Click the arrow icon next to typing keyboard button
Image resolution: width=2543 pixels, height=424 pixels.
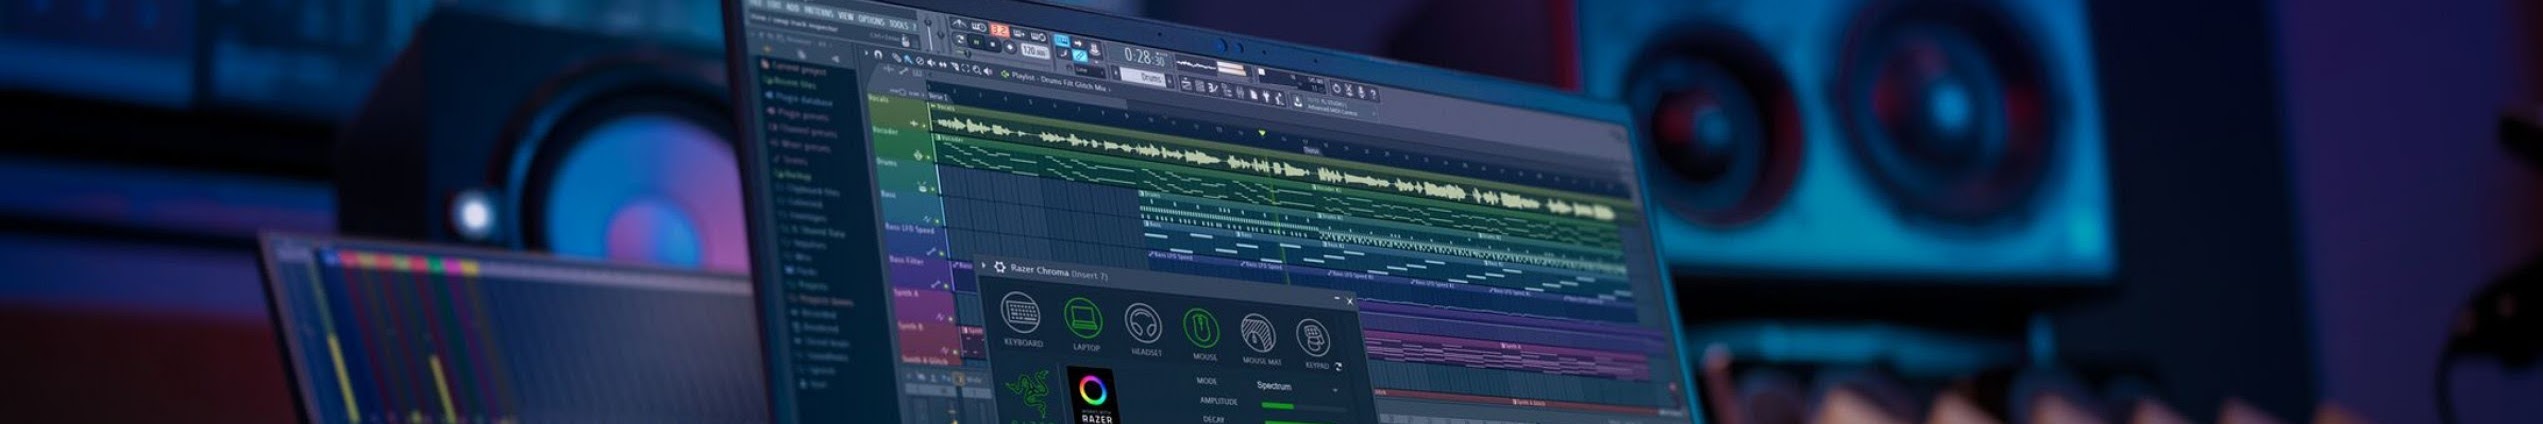tap(1078, 44)
